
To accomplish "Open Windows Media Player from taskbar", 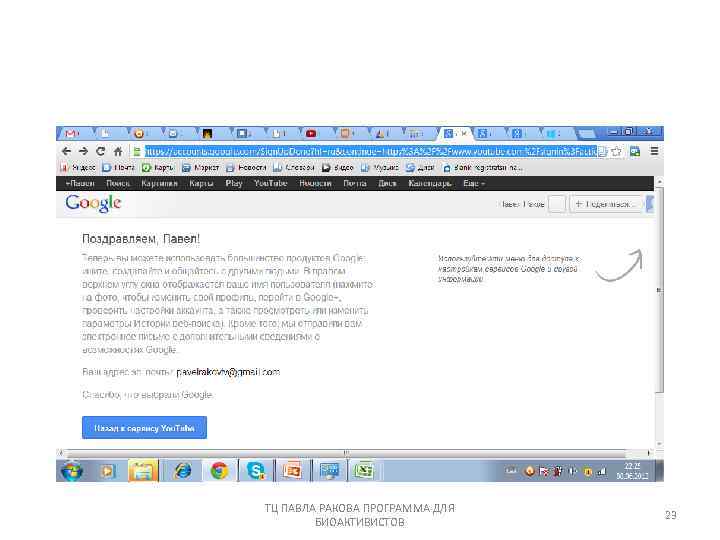I will (x=108, y=471).
